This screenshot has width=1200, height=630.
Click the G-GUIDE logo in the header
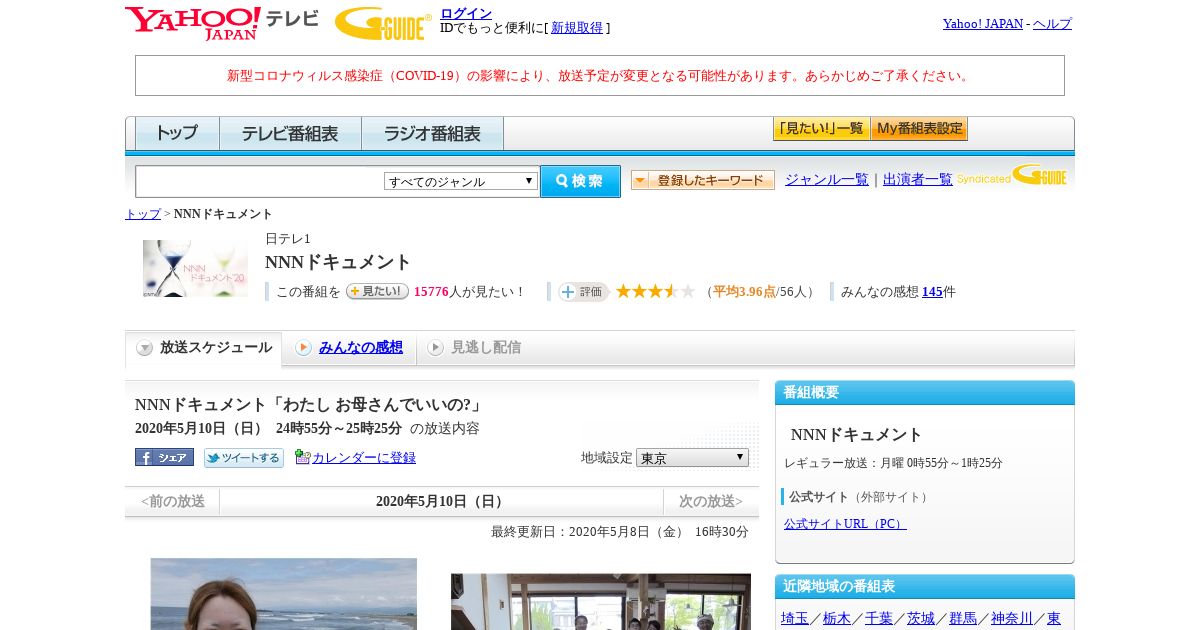click(383, 23)
